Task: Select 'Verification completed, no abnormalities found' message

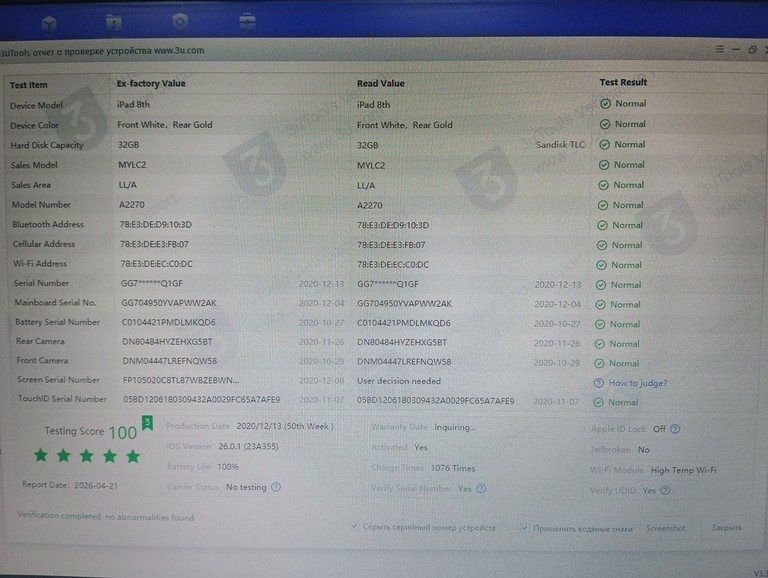Action: pyautogui.click(x=106, y=516)
